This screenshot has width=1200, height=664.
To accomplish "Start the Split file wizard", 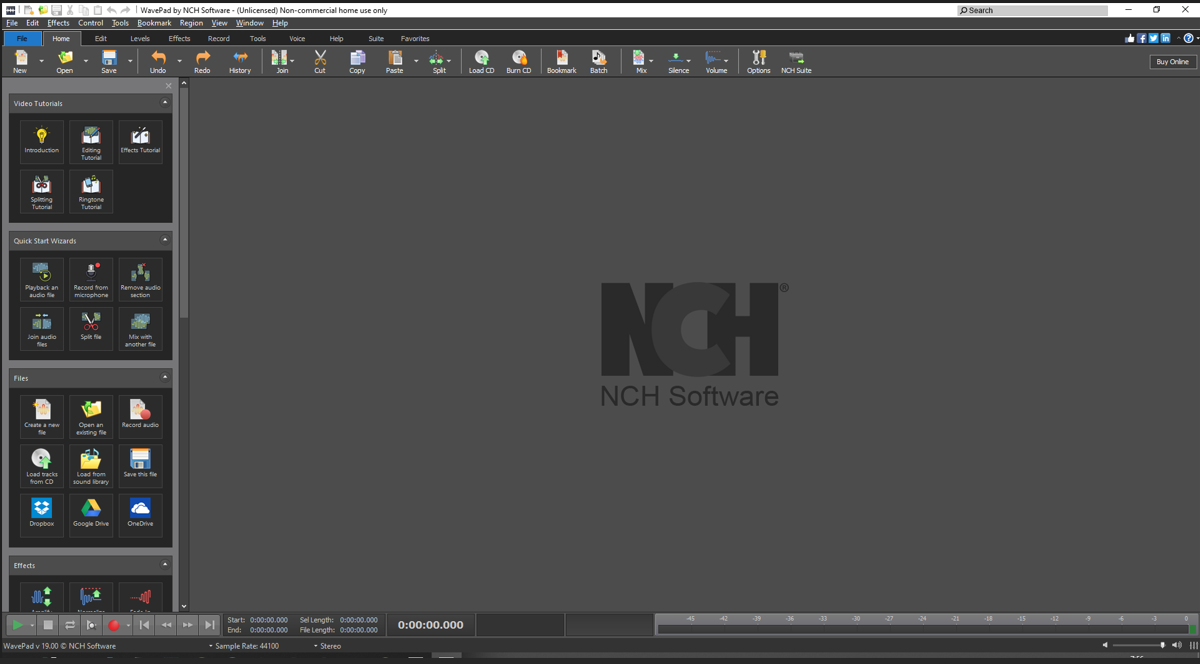I will tap(91, 328).
